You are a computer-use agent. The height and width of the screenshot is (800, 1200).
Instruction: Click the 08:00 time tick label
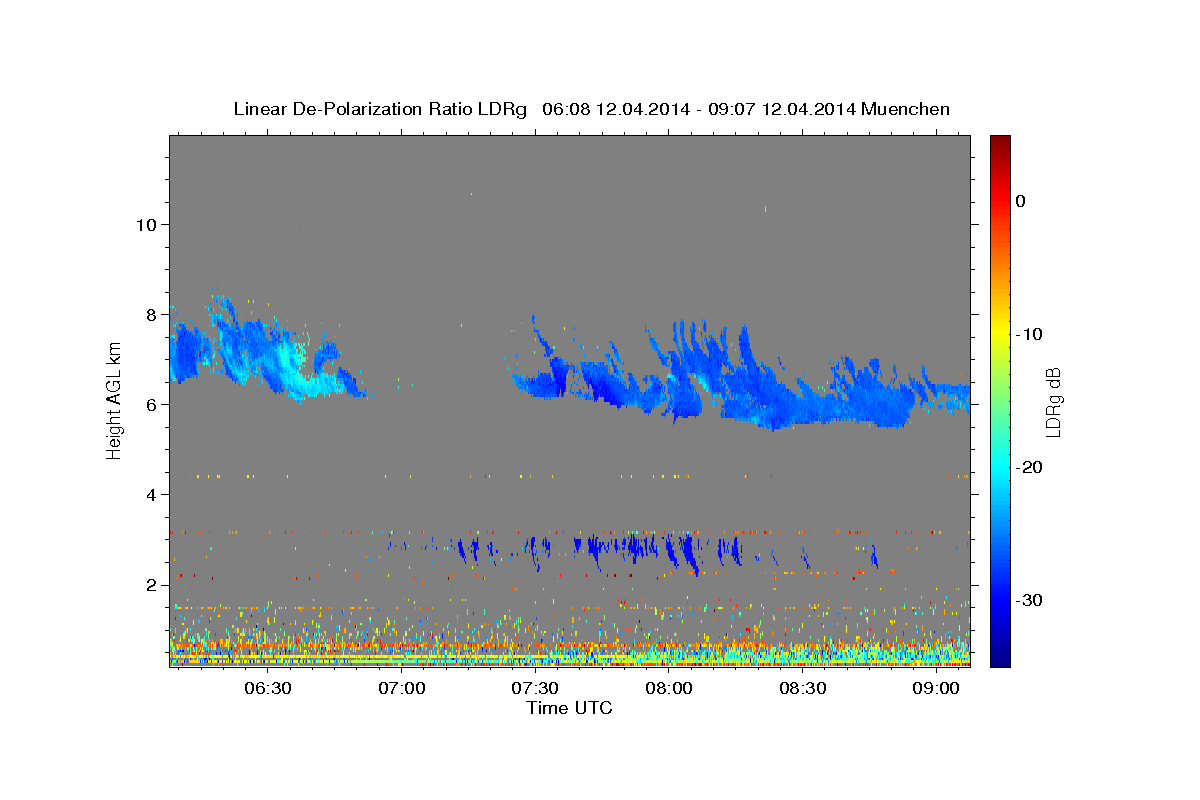[668, 689]
